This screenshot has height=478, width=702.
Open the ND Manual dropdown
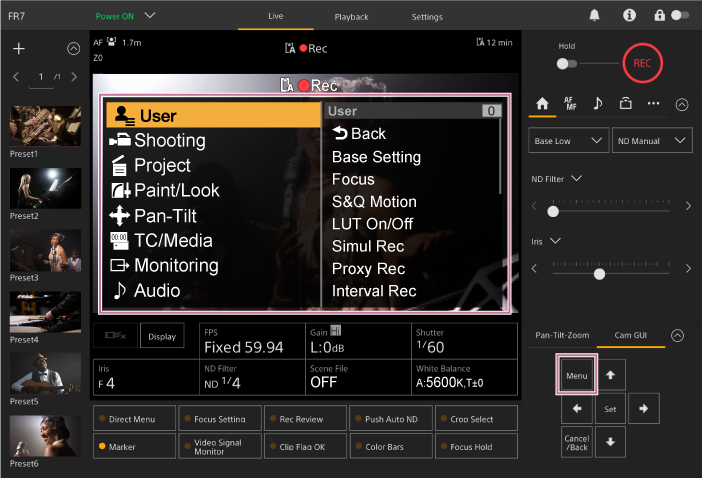(651, 141)
